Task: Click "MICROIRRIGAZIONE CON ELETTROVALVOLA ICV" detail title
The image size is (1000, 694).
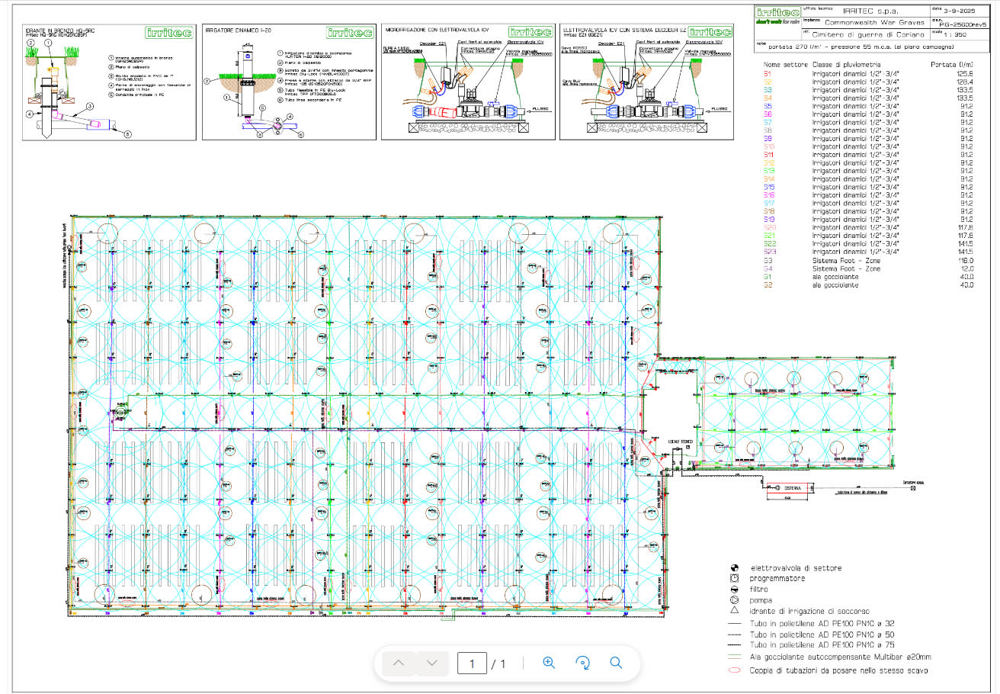Action: click(x=436, y=30)
